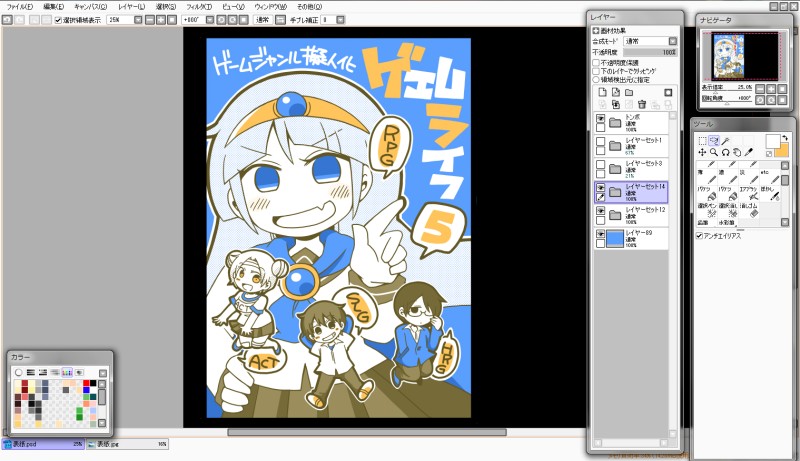Screen dimensions: 800x461
Task: Click undo icon in top toolbar
Action: point(7,20)
